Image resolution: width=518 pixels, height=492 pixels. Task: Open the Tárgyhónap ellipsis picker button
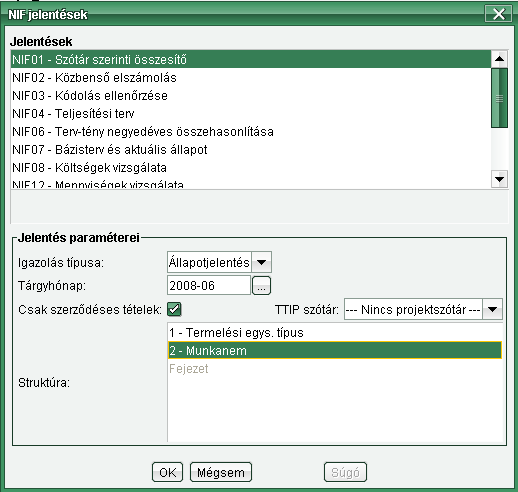coord(261,286)
